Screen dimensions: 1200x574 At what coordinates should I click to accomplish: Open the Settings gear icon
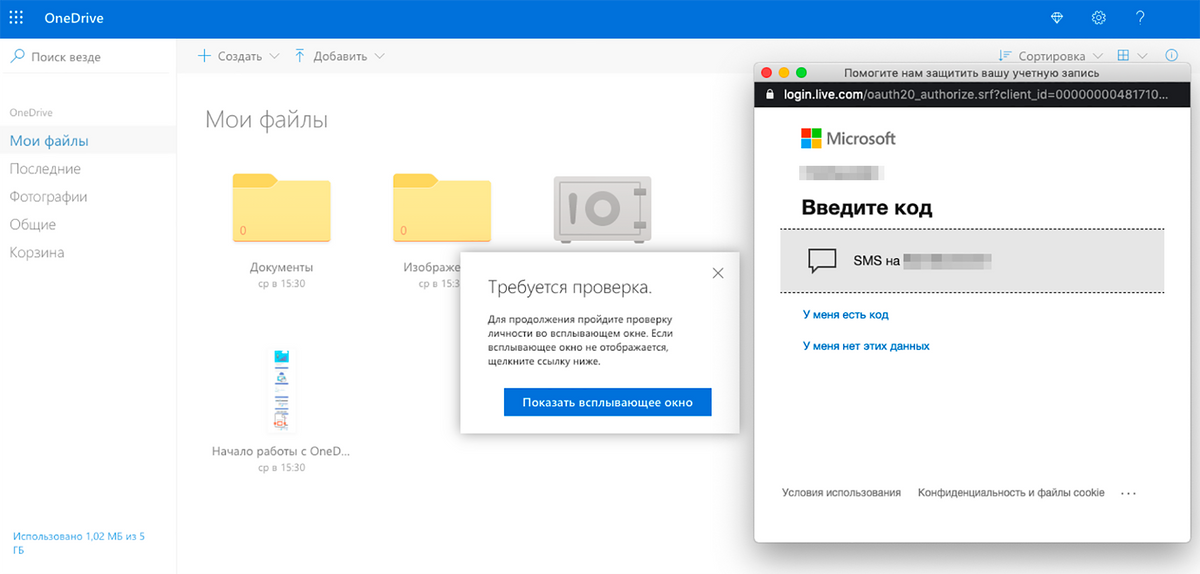pos(1099,18)
